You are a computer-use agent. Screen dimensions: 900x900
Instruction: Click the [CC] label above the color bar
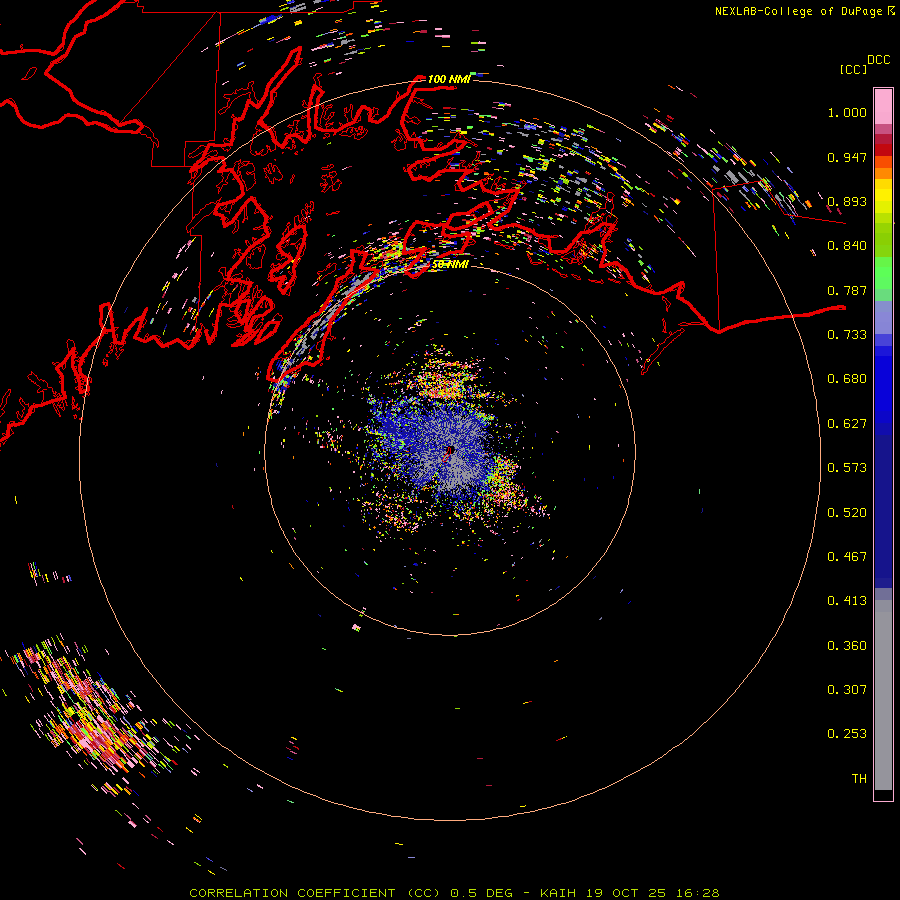853,69
